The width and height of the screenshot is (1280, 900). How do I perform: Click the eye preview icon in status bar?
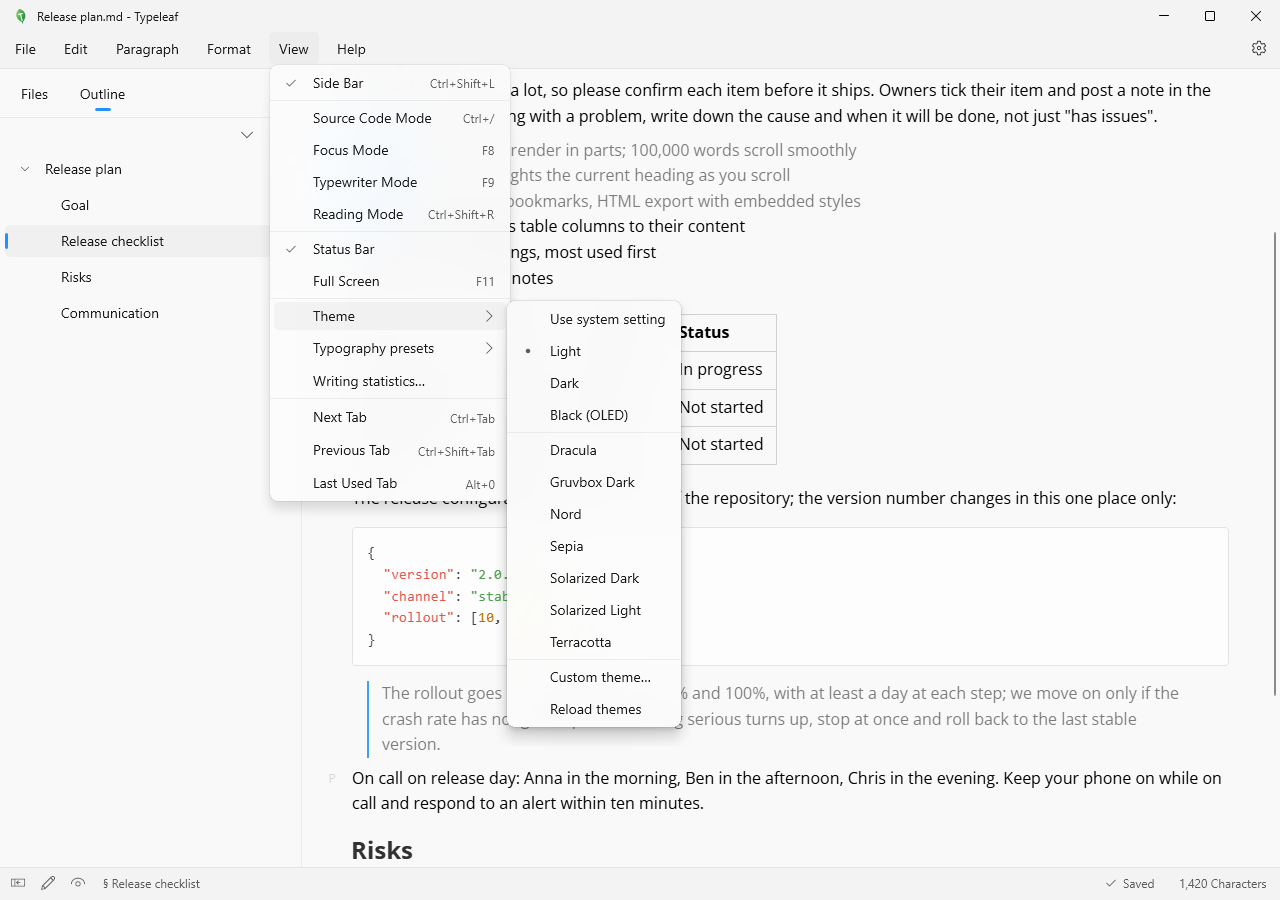pos(78,883)
